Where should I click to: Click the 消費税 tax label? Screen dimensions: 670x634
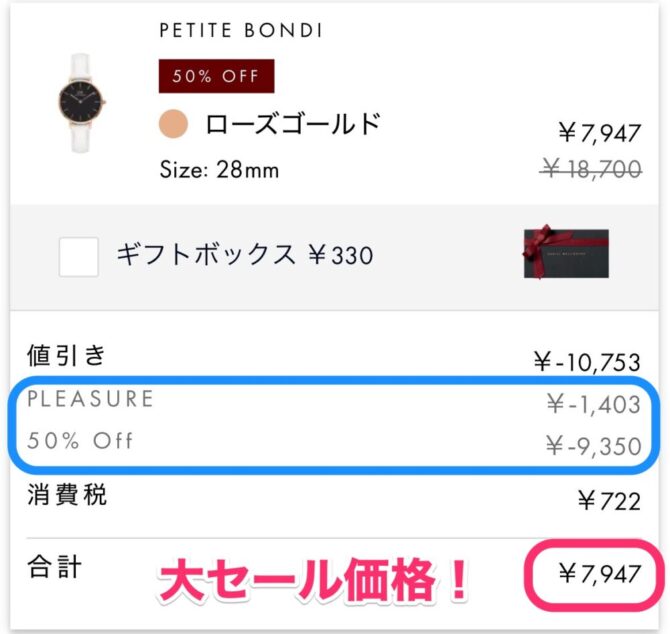(x=66, y=494)
